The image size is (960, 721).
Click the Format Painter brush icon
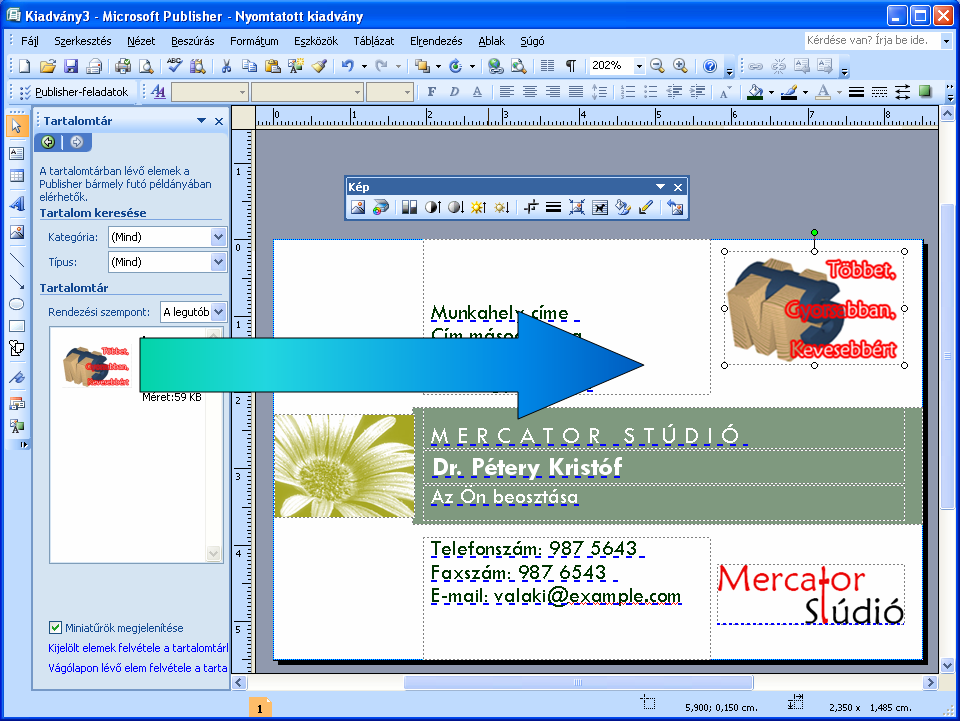point(319,66)
